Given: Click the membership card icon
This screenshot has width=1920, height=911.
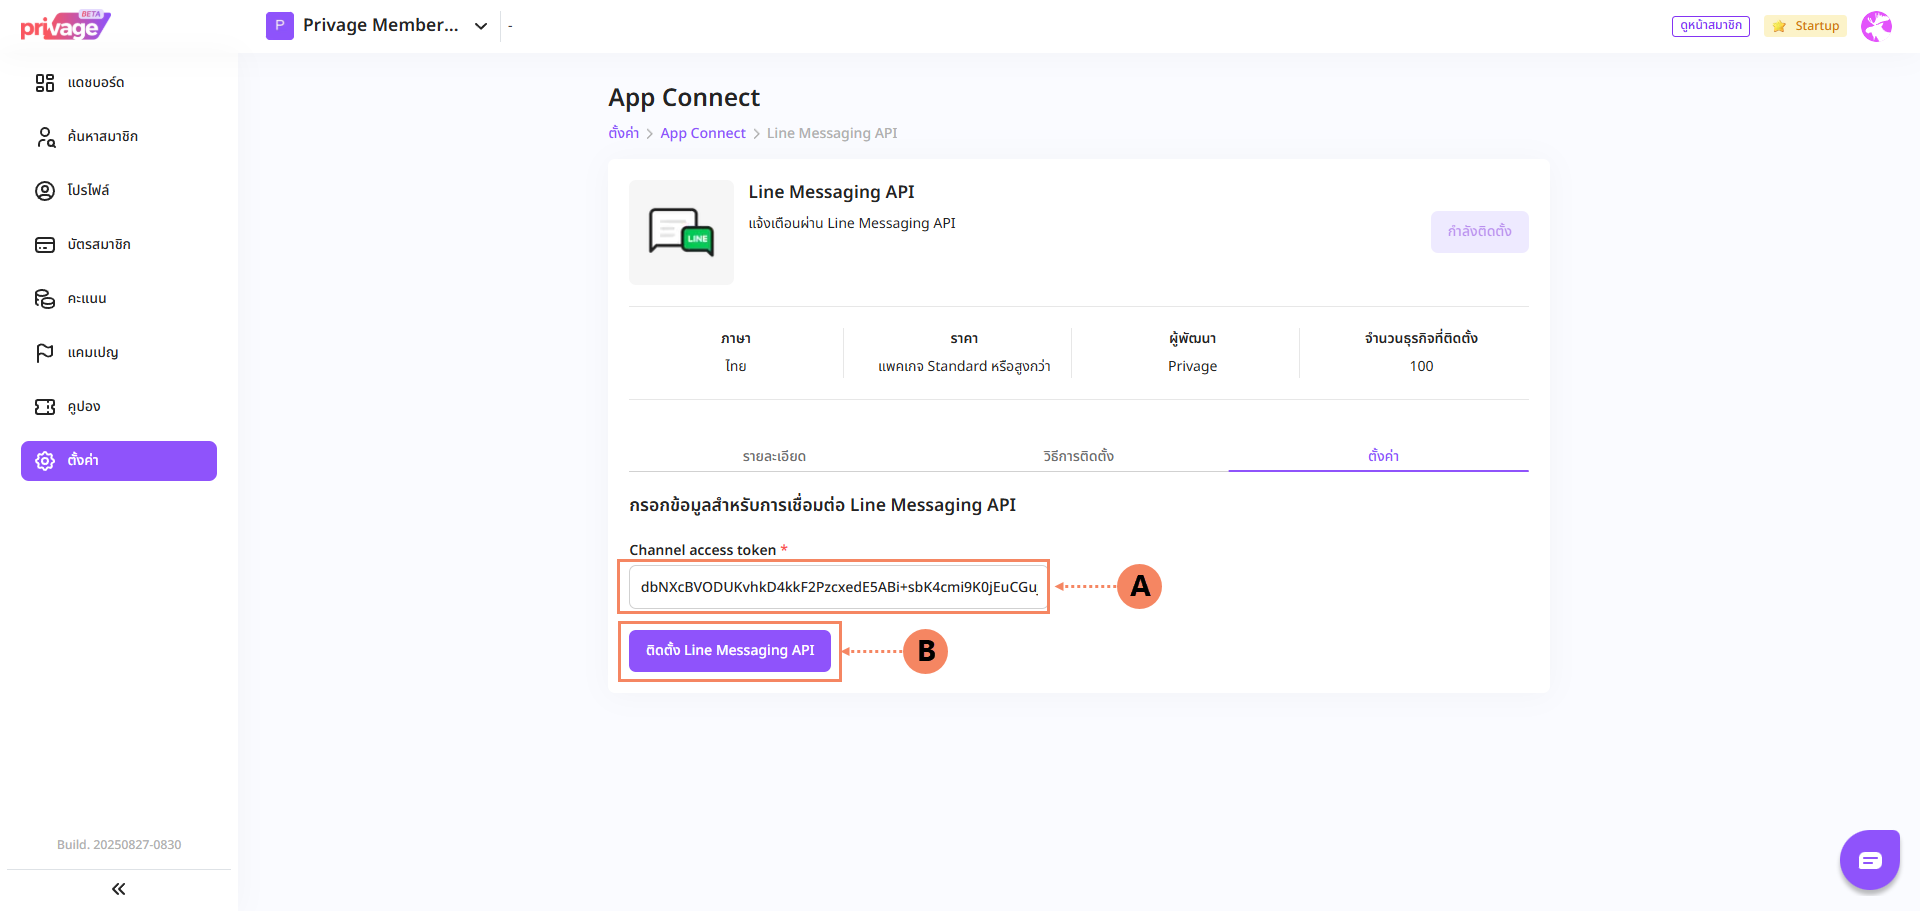Looking at the screenshot, I should coord(45,245).
